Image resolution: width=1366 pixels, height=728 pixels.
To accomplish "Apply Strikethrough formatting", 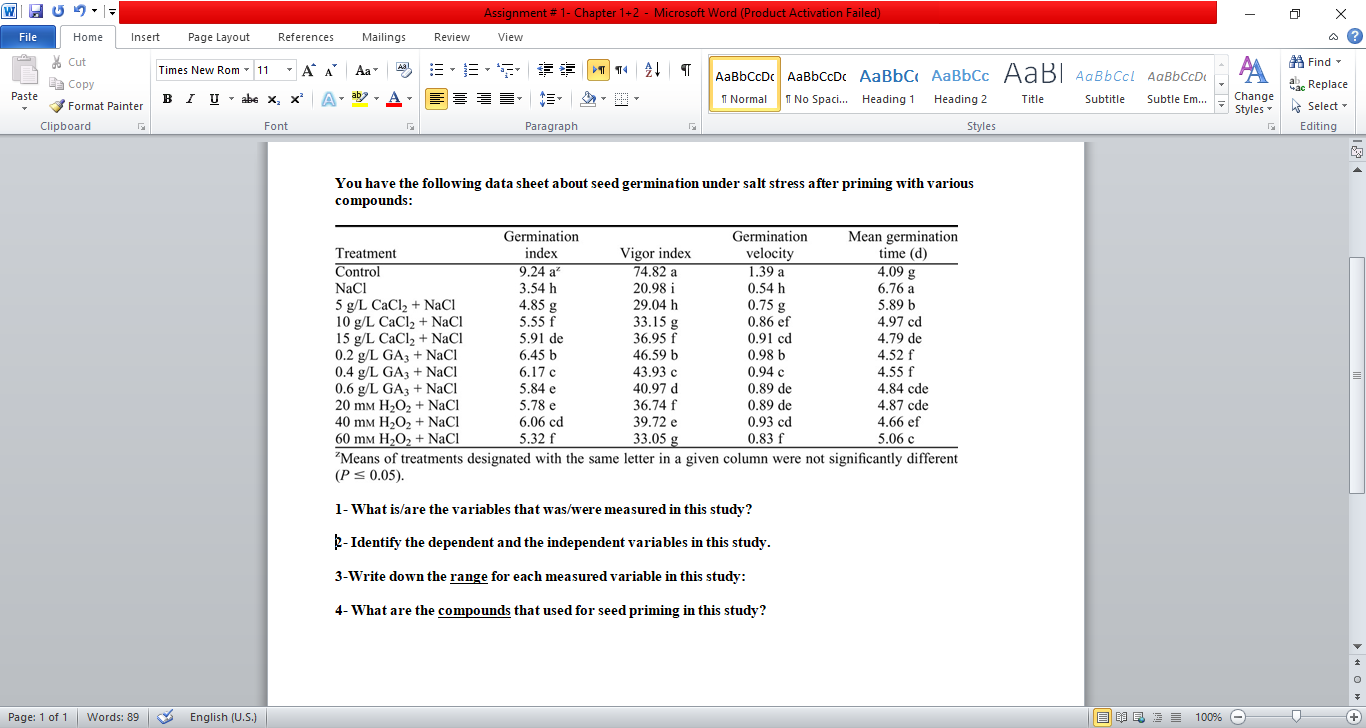I will click(x=249, y=98).
